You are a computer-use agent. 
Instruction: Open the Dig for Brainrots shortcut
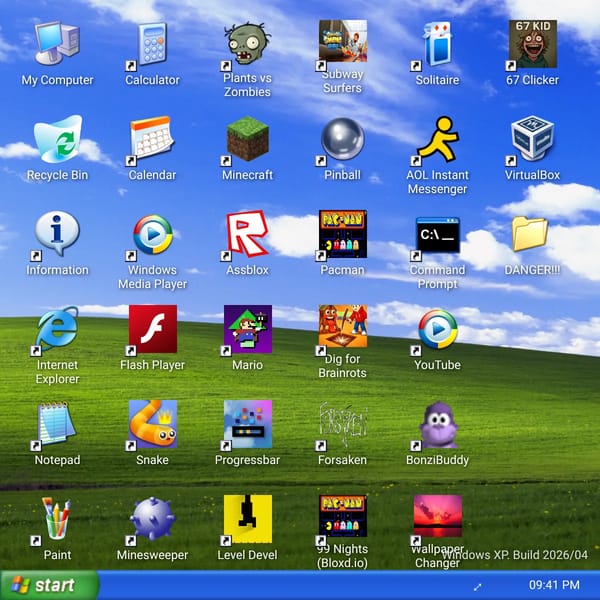point(343,326)
